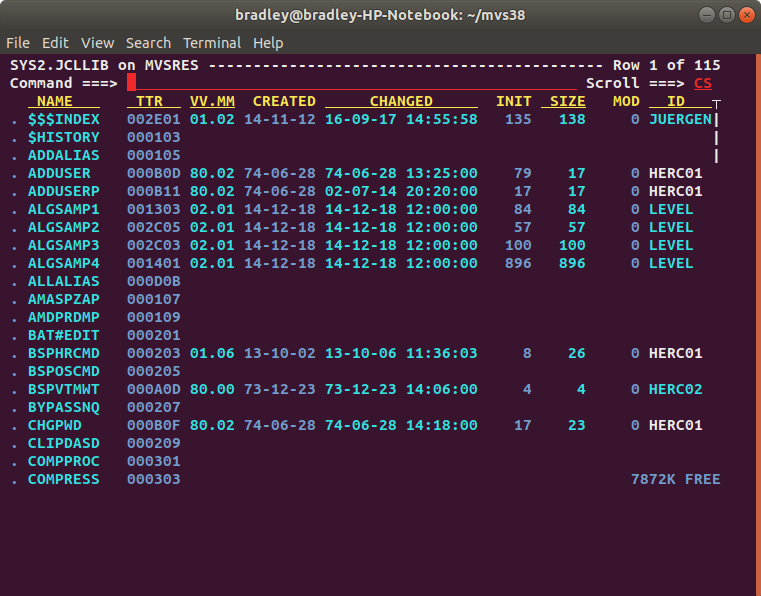Click the Row 1 of 115 indicator
Viewport: 761px width, 596px height.
click(667, 65)
